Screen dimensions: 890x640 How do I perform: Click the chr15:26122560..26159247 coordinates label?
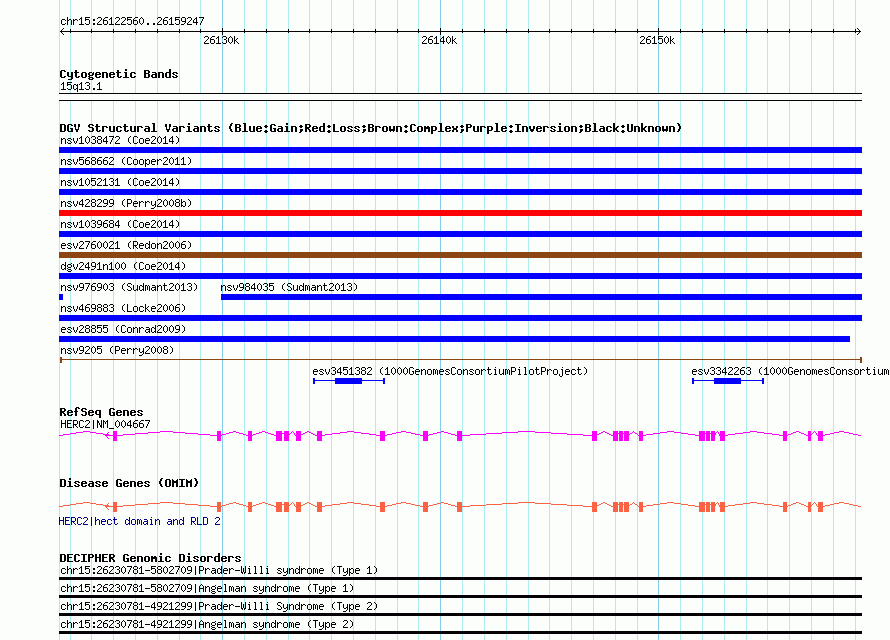pos(132,22)
